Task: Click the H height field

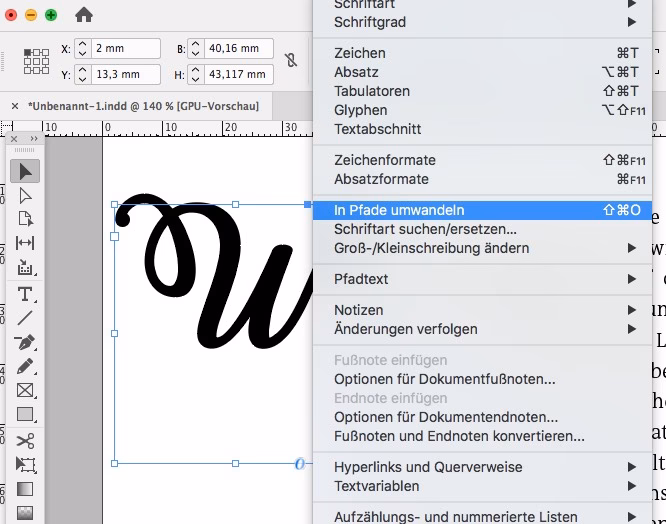Action: pyautogui.click(x=239, y=74)
